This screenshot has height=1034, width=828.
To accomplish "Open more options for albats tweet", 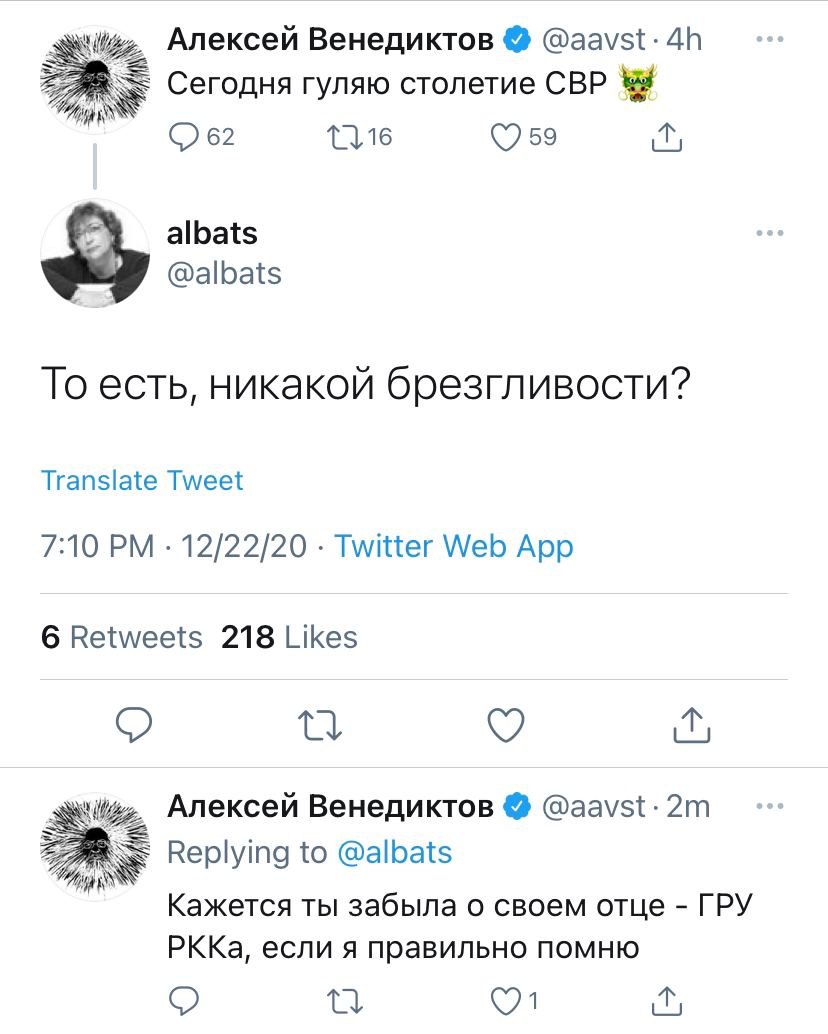I will [x=769, y=234].
